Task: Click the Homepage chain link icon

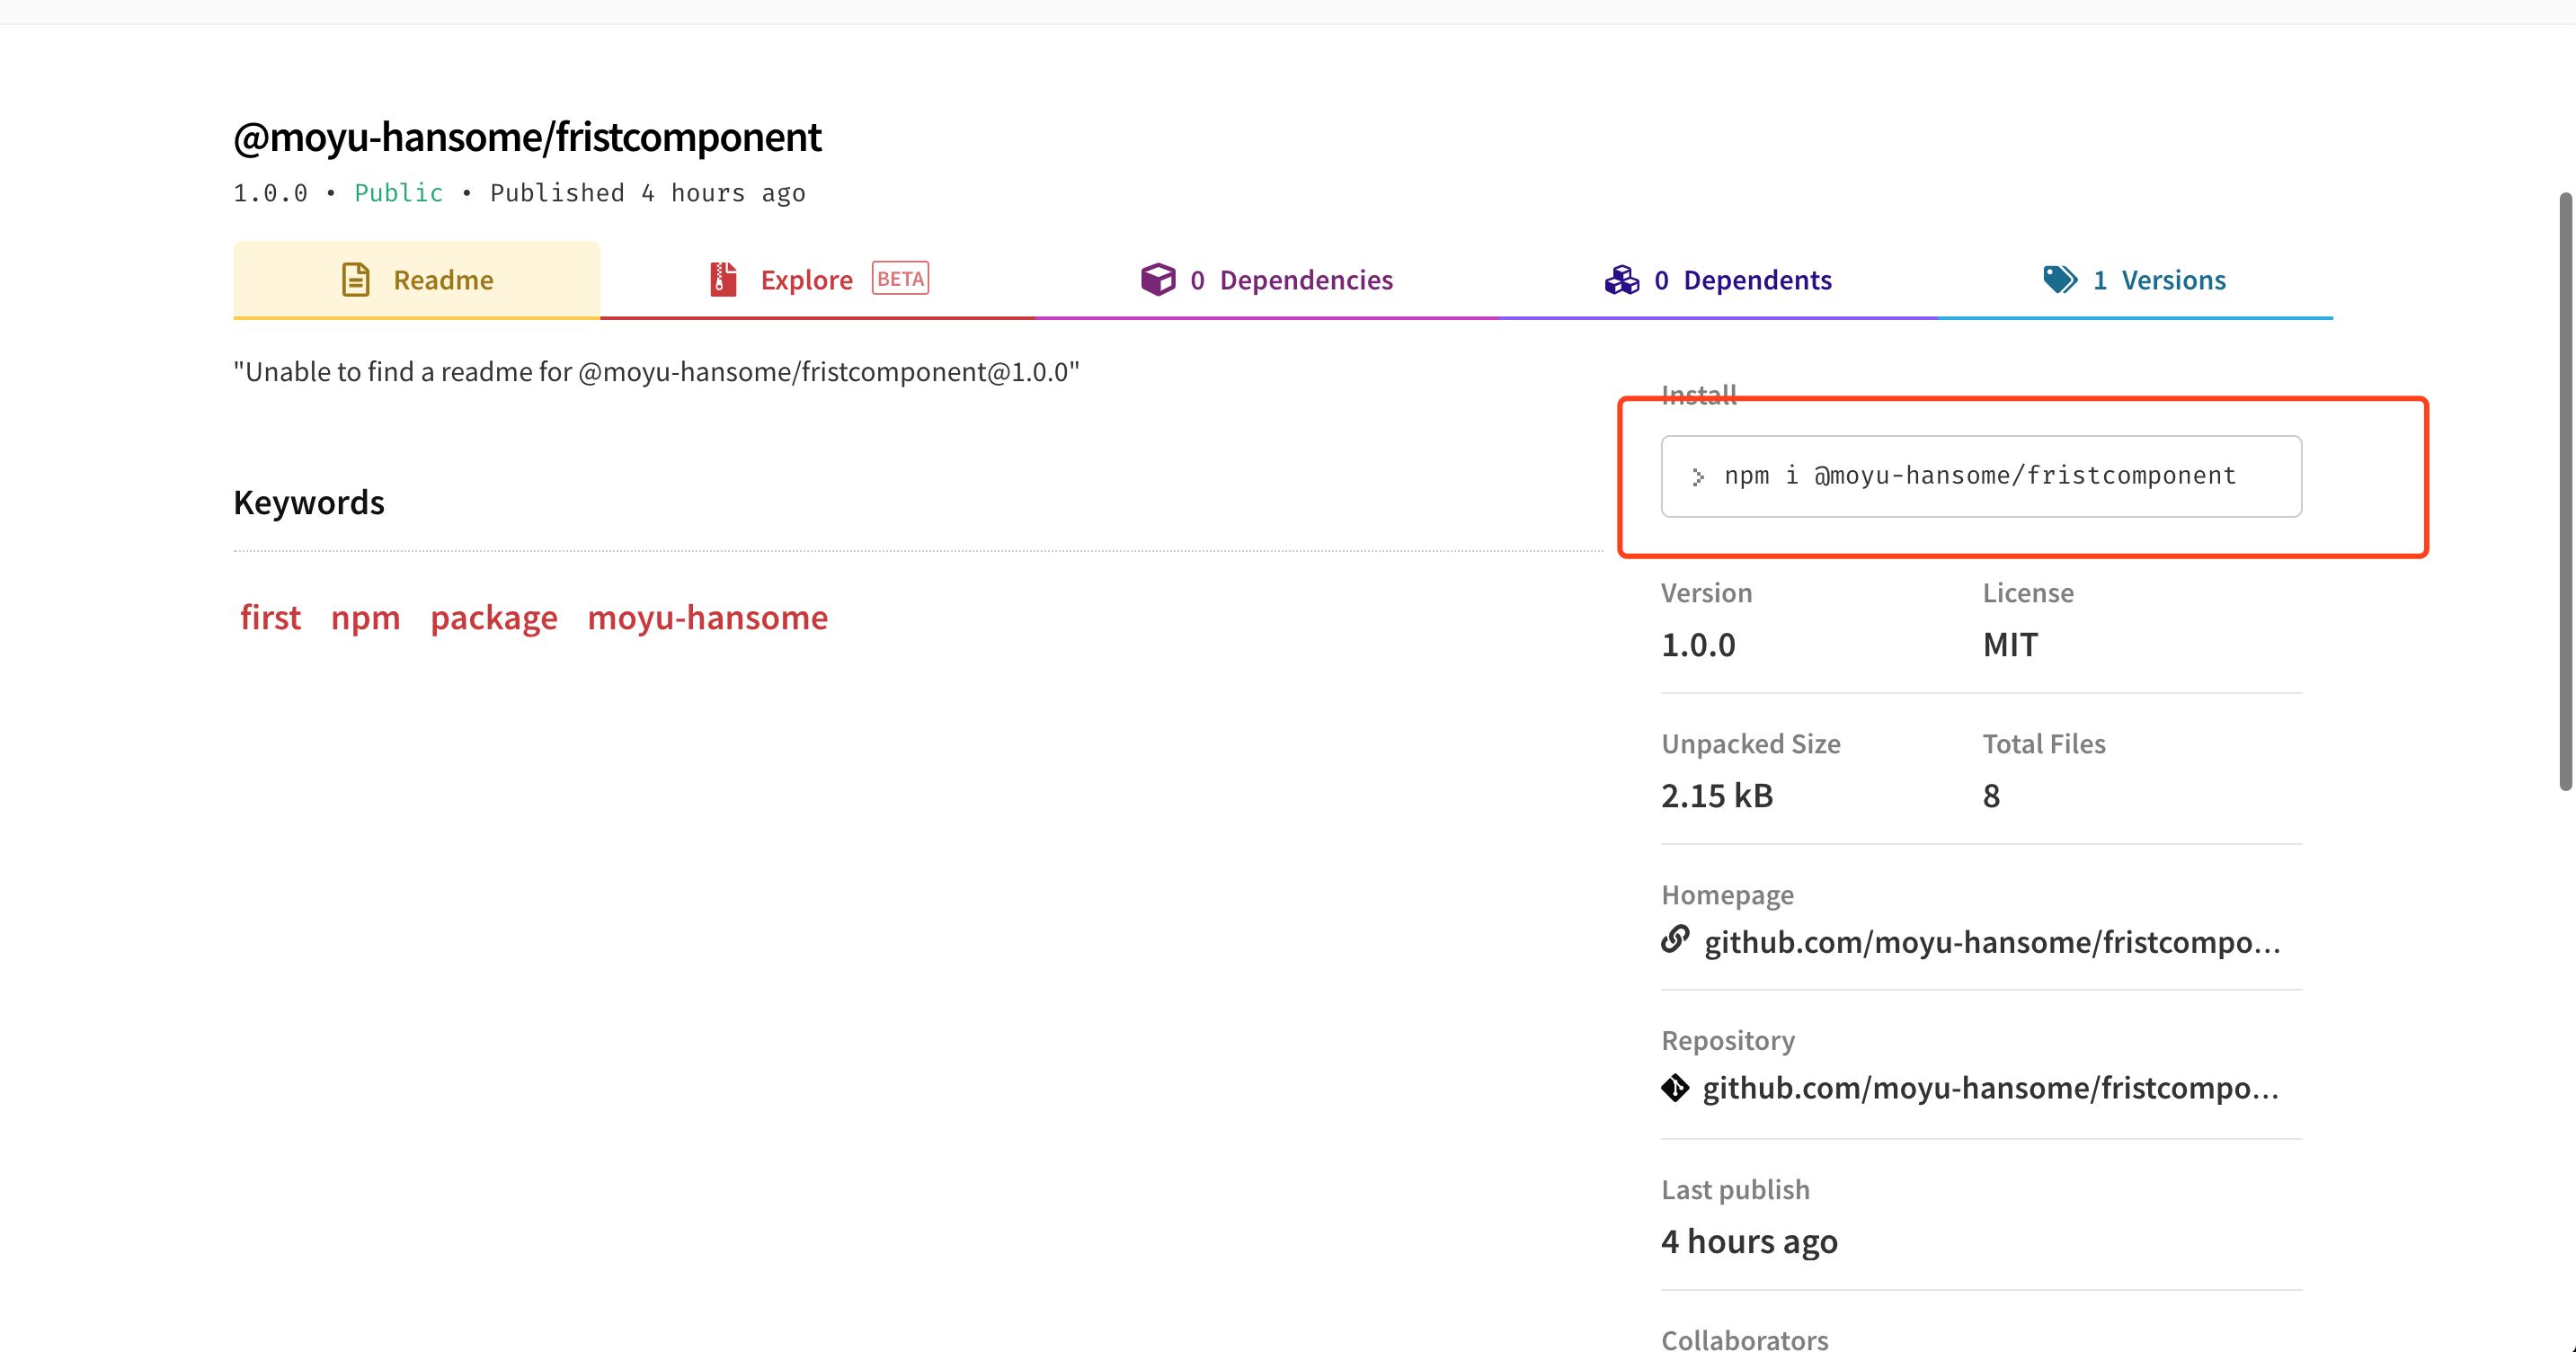Action: tap(1675, 940)
